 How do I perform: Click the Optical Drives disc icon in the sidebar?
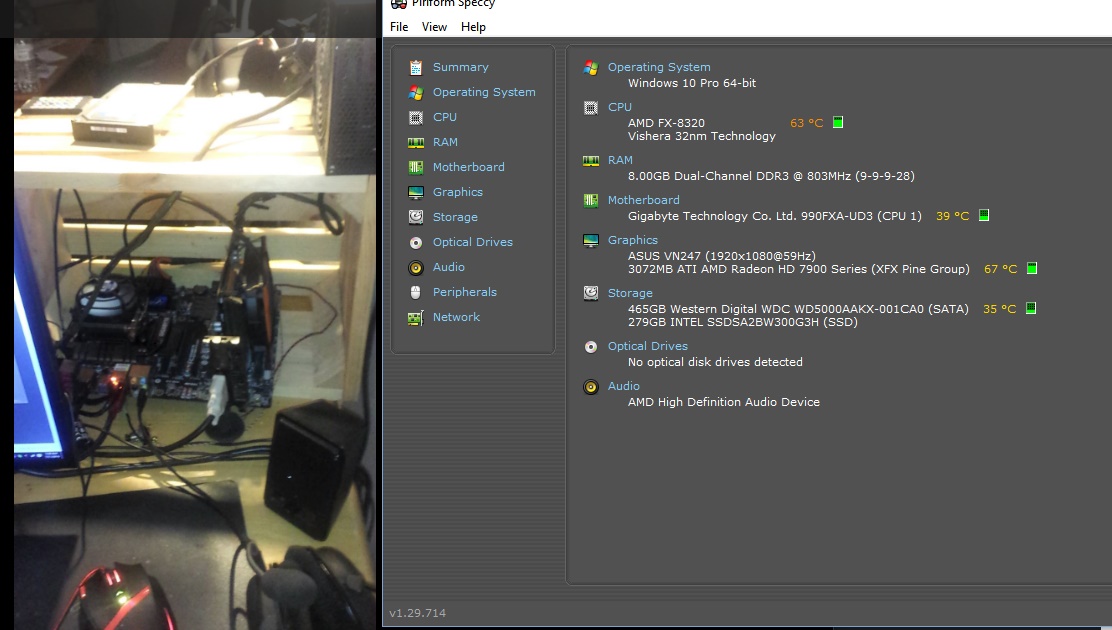pyautogui.click(x=416, y=243)
